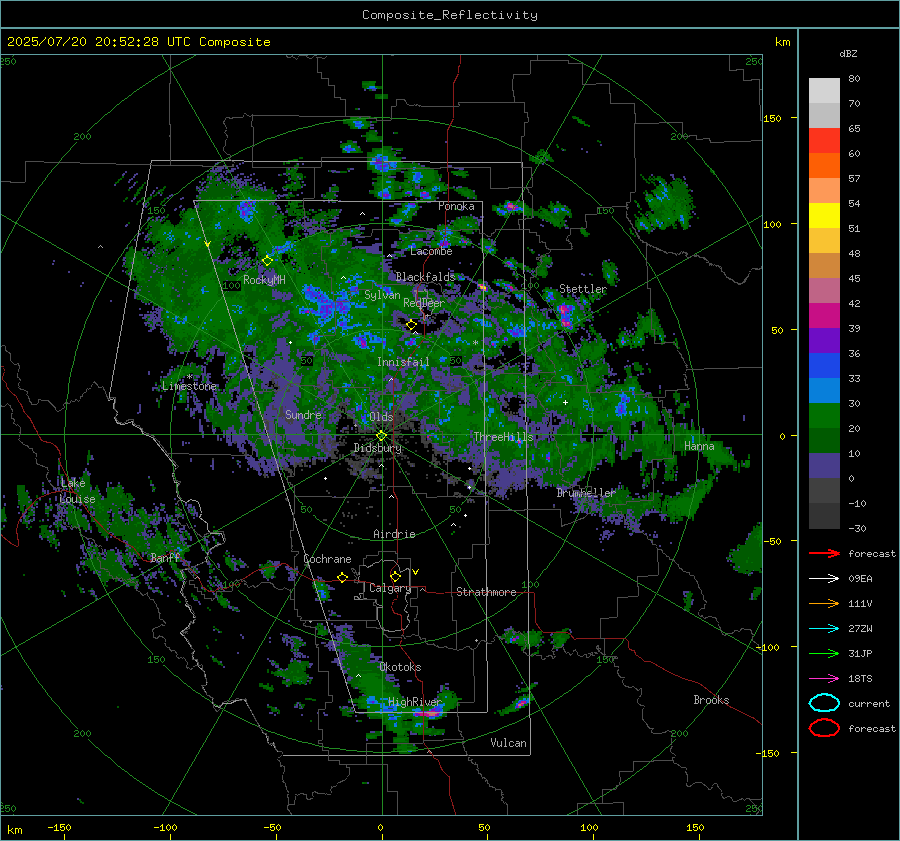Image resolution: width=900 pixels, height=841 pixels.
Task: Click the red forecast ellipse icon
Action: [824, 728]
